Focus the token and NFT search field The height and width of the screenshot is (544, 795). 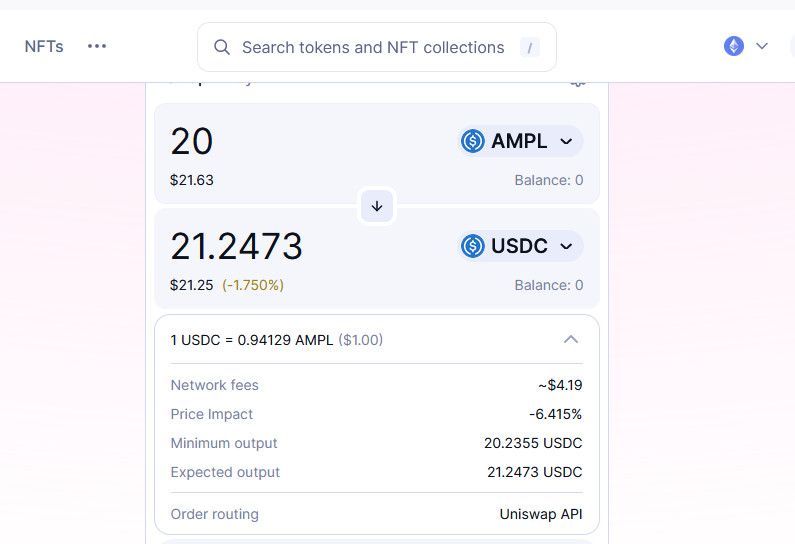(373, 47)
